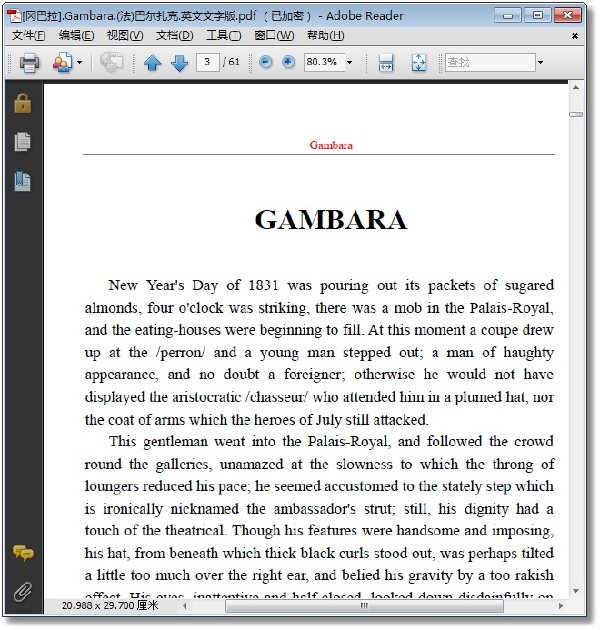Open the 工具(T) menu
This screenshot has height=630, width=600.
tap(223, 36)
